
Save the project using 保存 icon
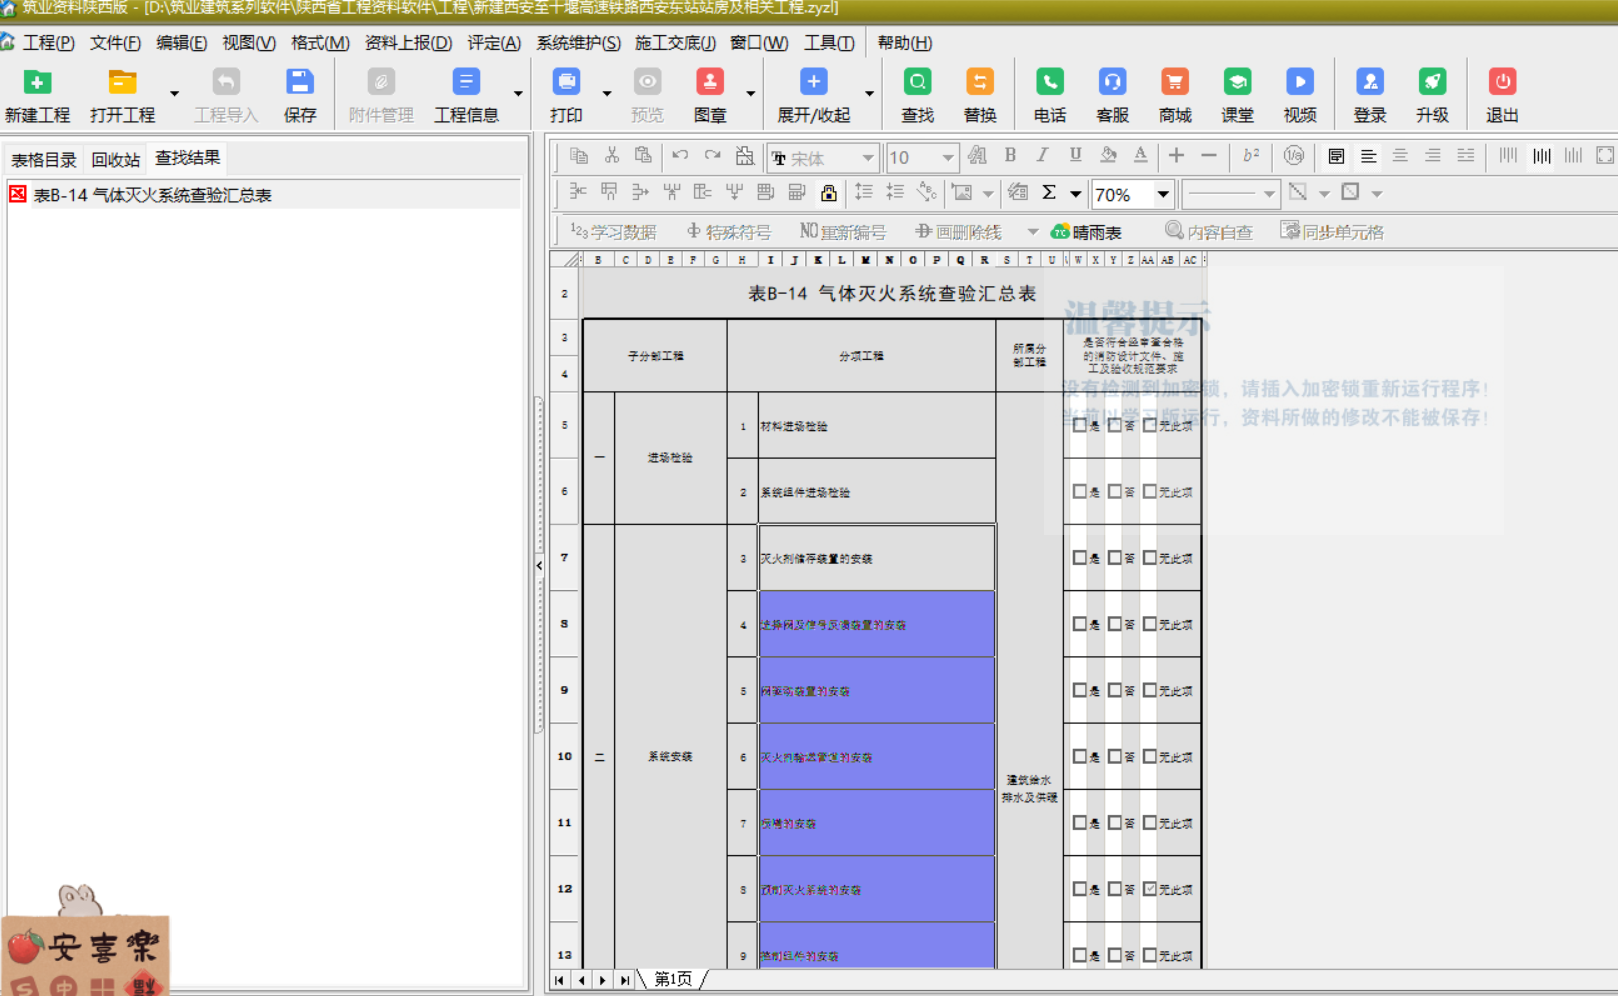[299, 83]
